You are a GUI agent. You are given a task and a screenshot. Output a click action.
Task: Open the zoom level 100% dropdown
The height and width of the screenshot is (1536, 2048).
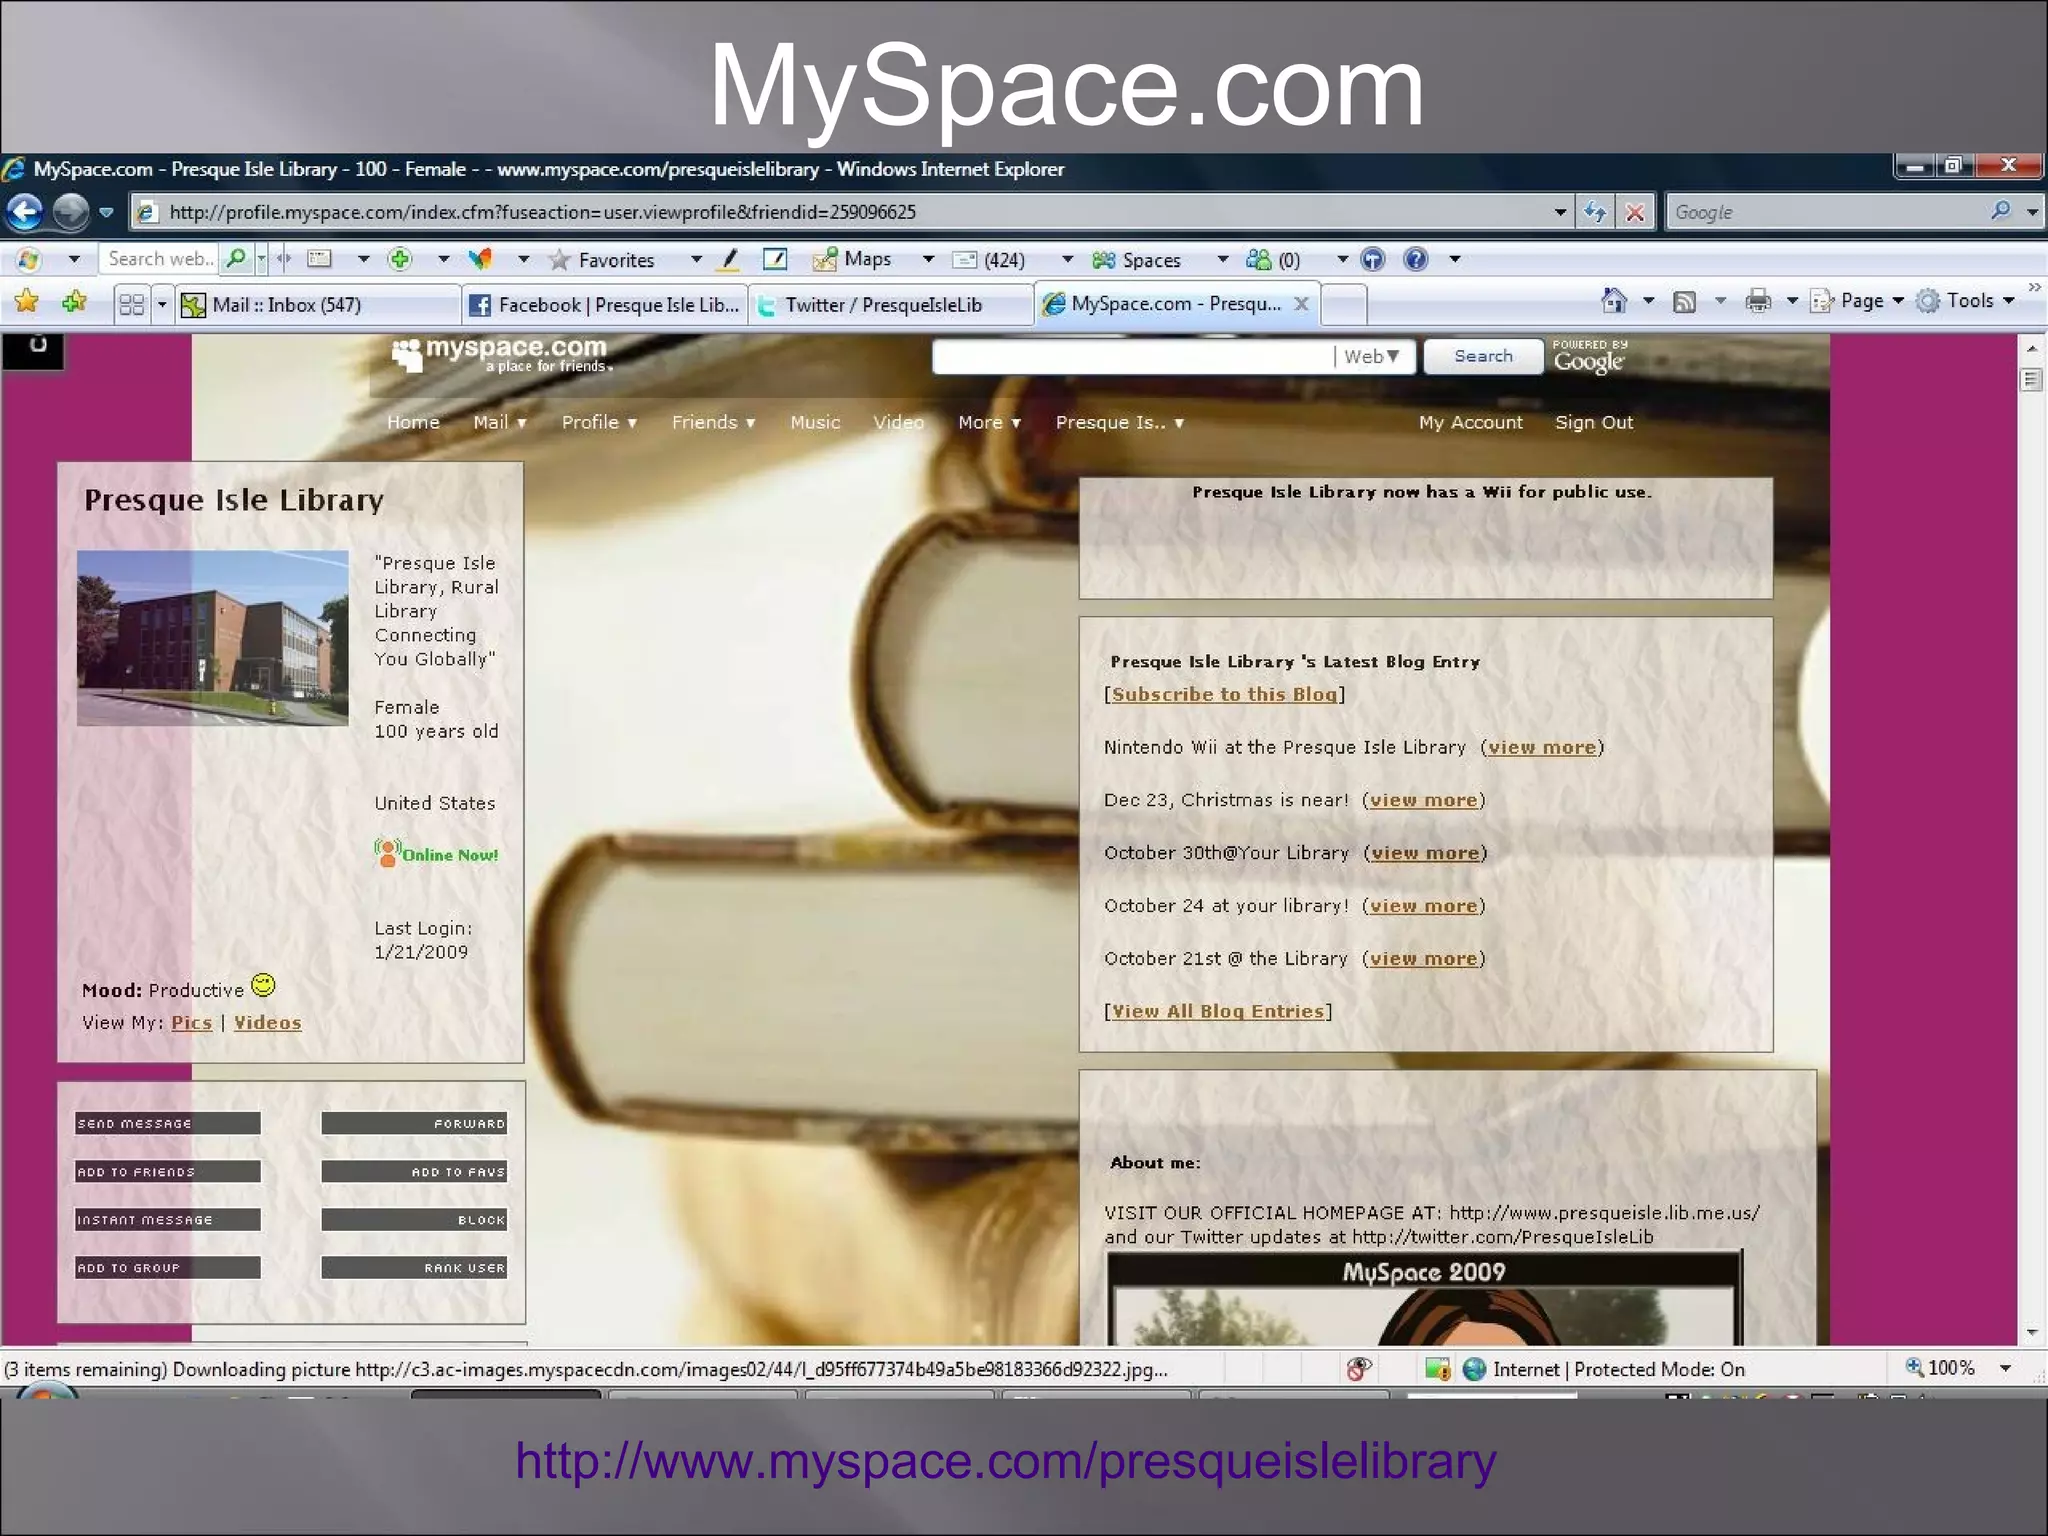[2005, 1368]
